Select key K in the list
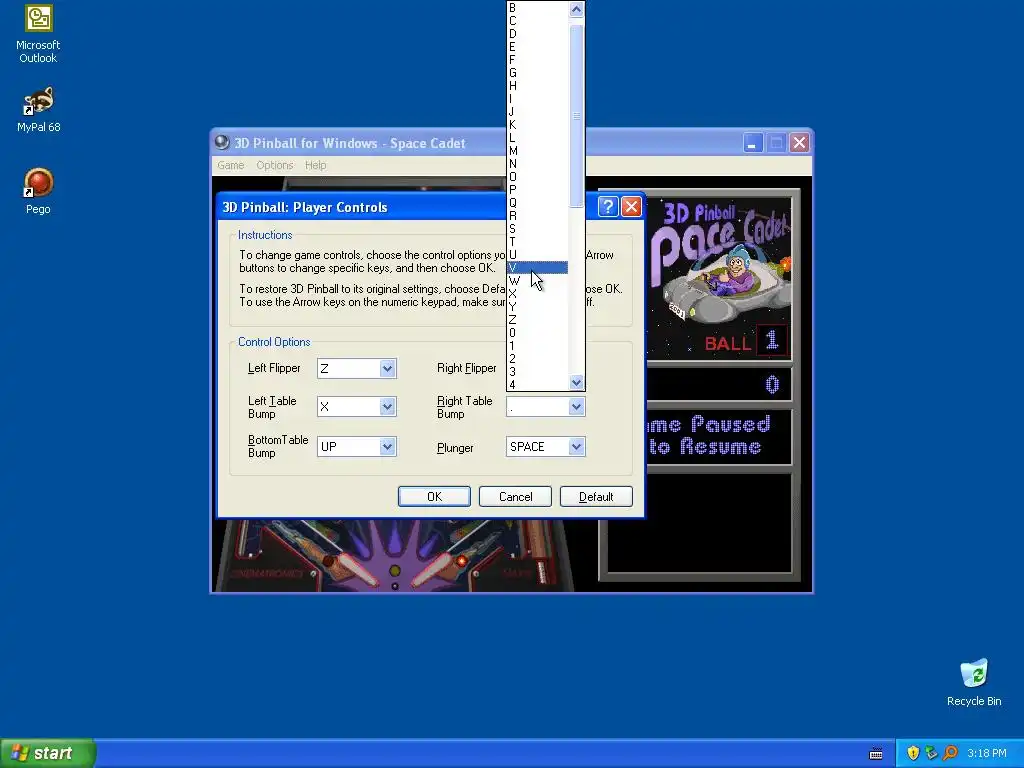The image size is (1024, 768). coord(537,125)
